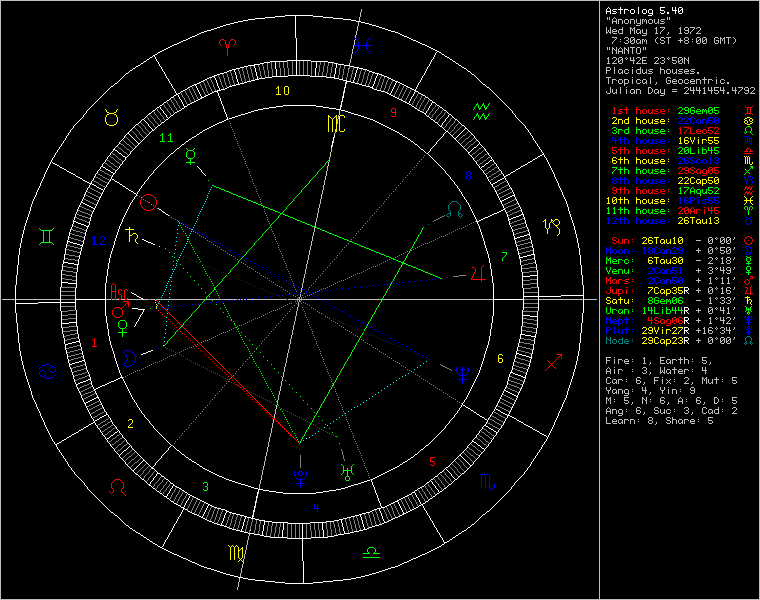Click house number 8 in the wheel
760x600 pixels.
[468, 175]
